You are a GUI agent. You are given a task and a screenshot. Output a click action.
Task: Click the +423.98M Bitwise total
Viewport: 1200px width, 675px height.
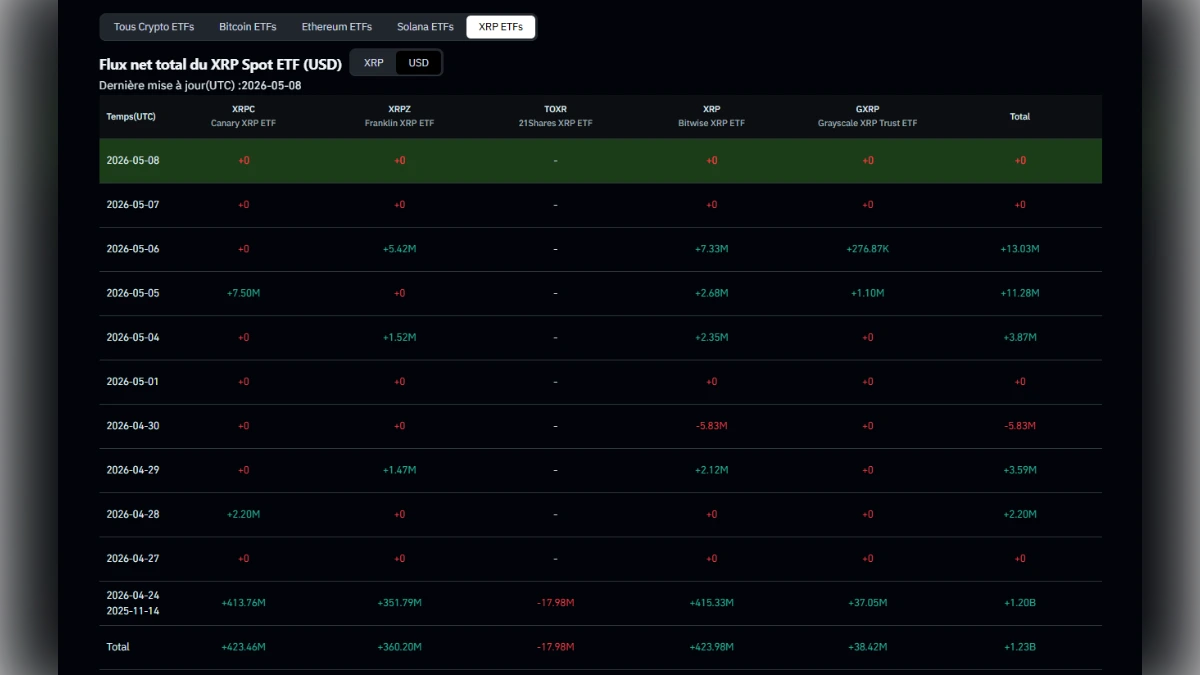pyautogui.click(x=711, y=647)
